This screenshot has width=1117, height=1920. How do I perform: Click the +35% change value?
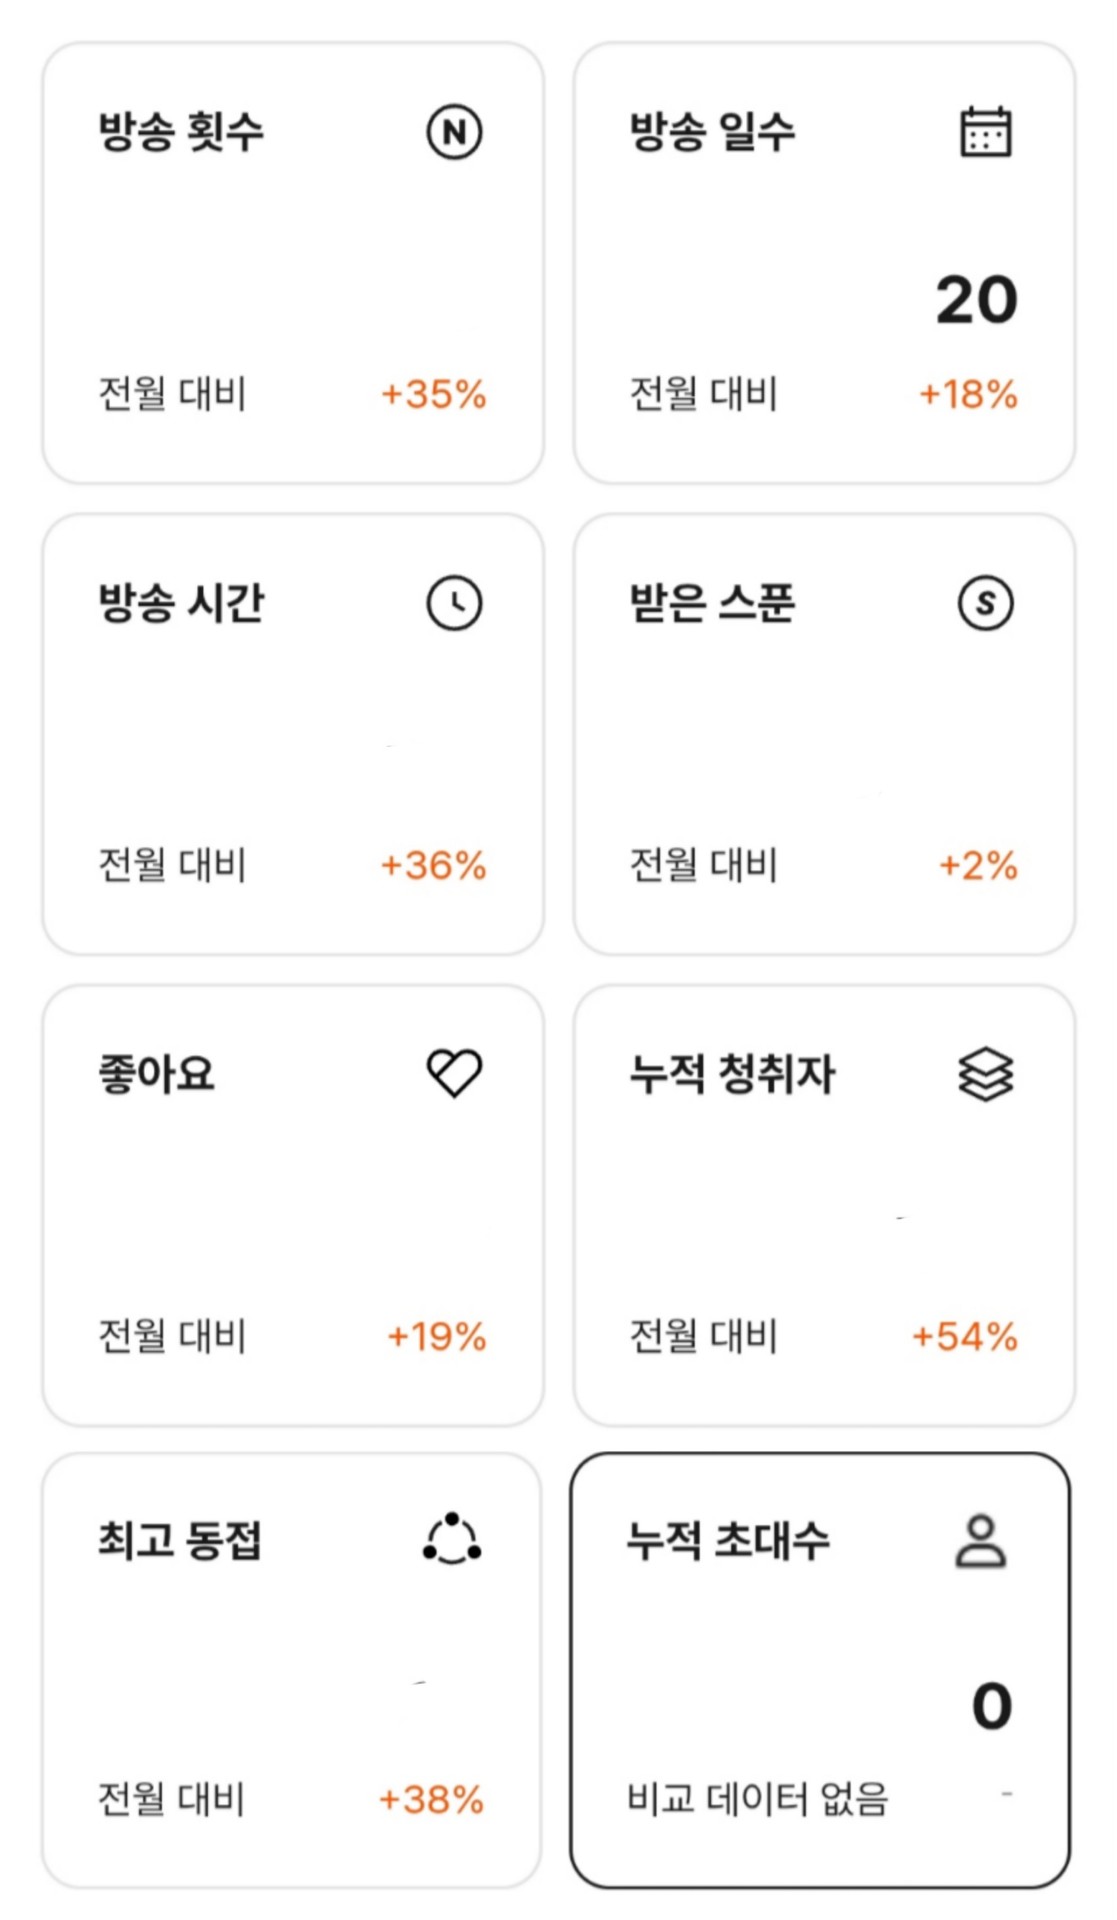coord(434,394)
